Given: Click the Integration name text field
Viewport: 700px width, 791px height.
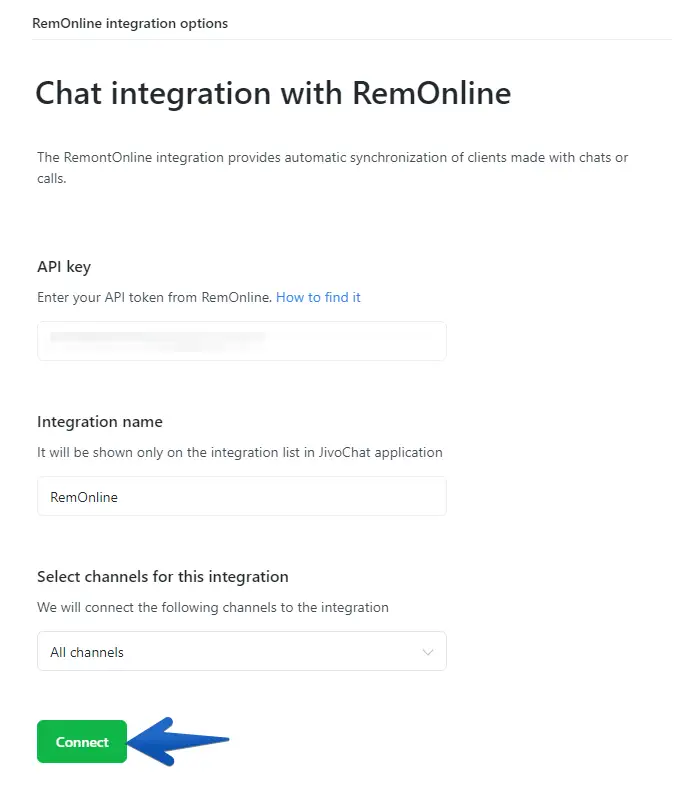Looking at the screenshot, I should point(241,496).
